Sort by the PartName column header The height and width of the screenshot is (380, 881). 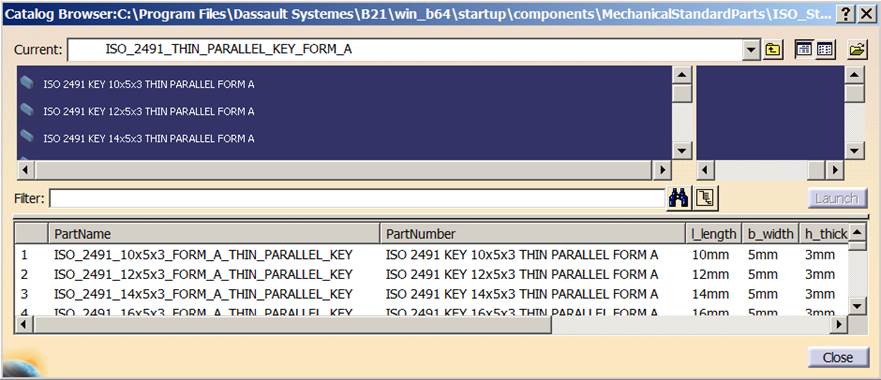pyautogui.click(x=214, y=234)
